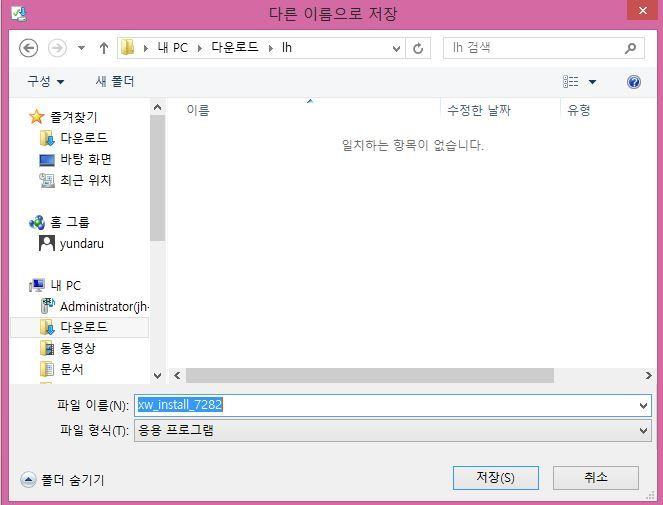Click the 홈 그룹 network icon

tap(37, 222)
